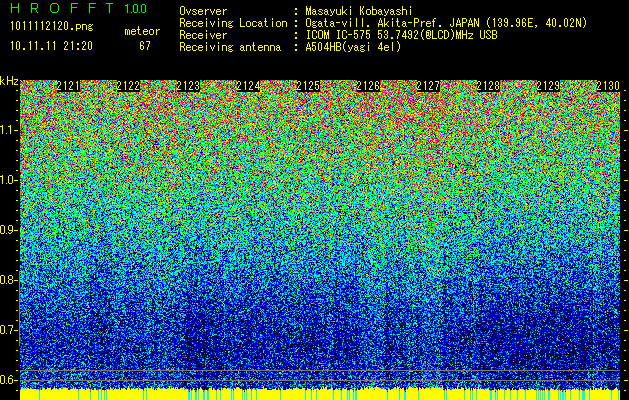Click the date 10.11.11 21:20

pos(51,46)
